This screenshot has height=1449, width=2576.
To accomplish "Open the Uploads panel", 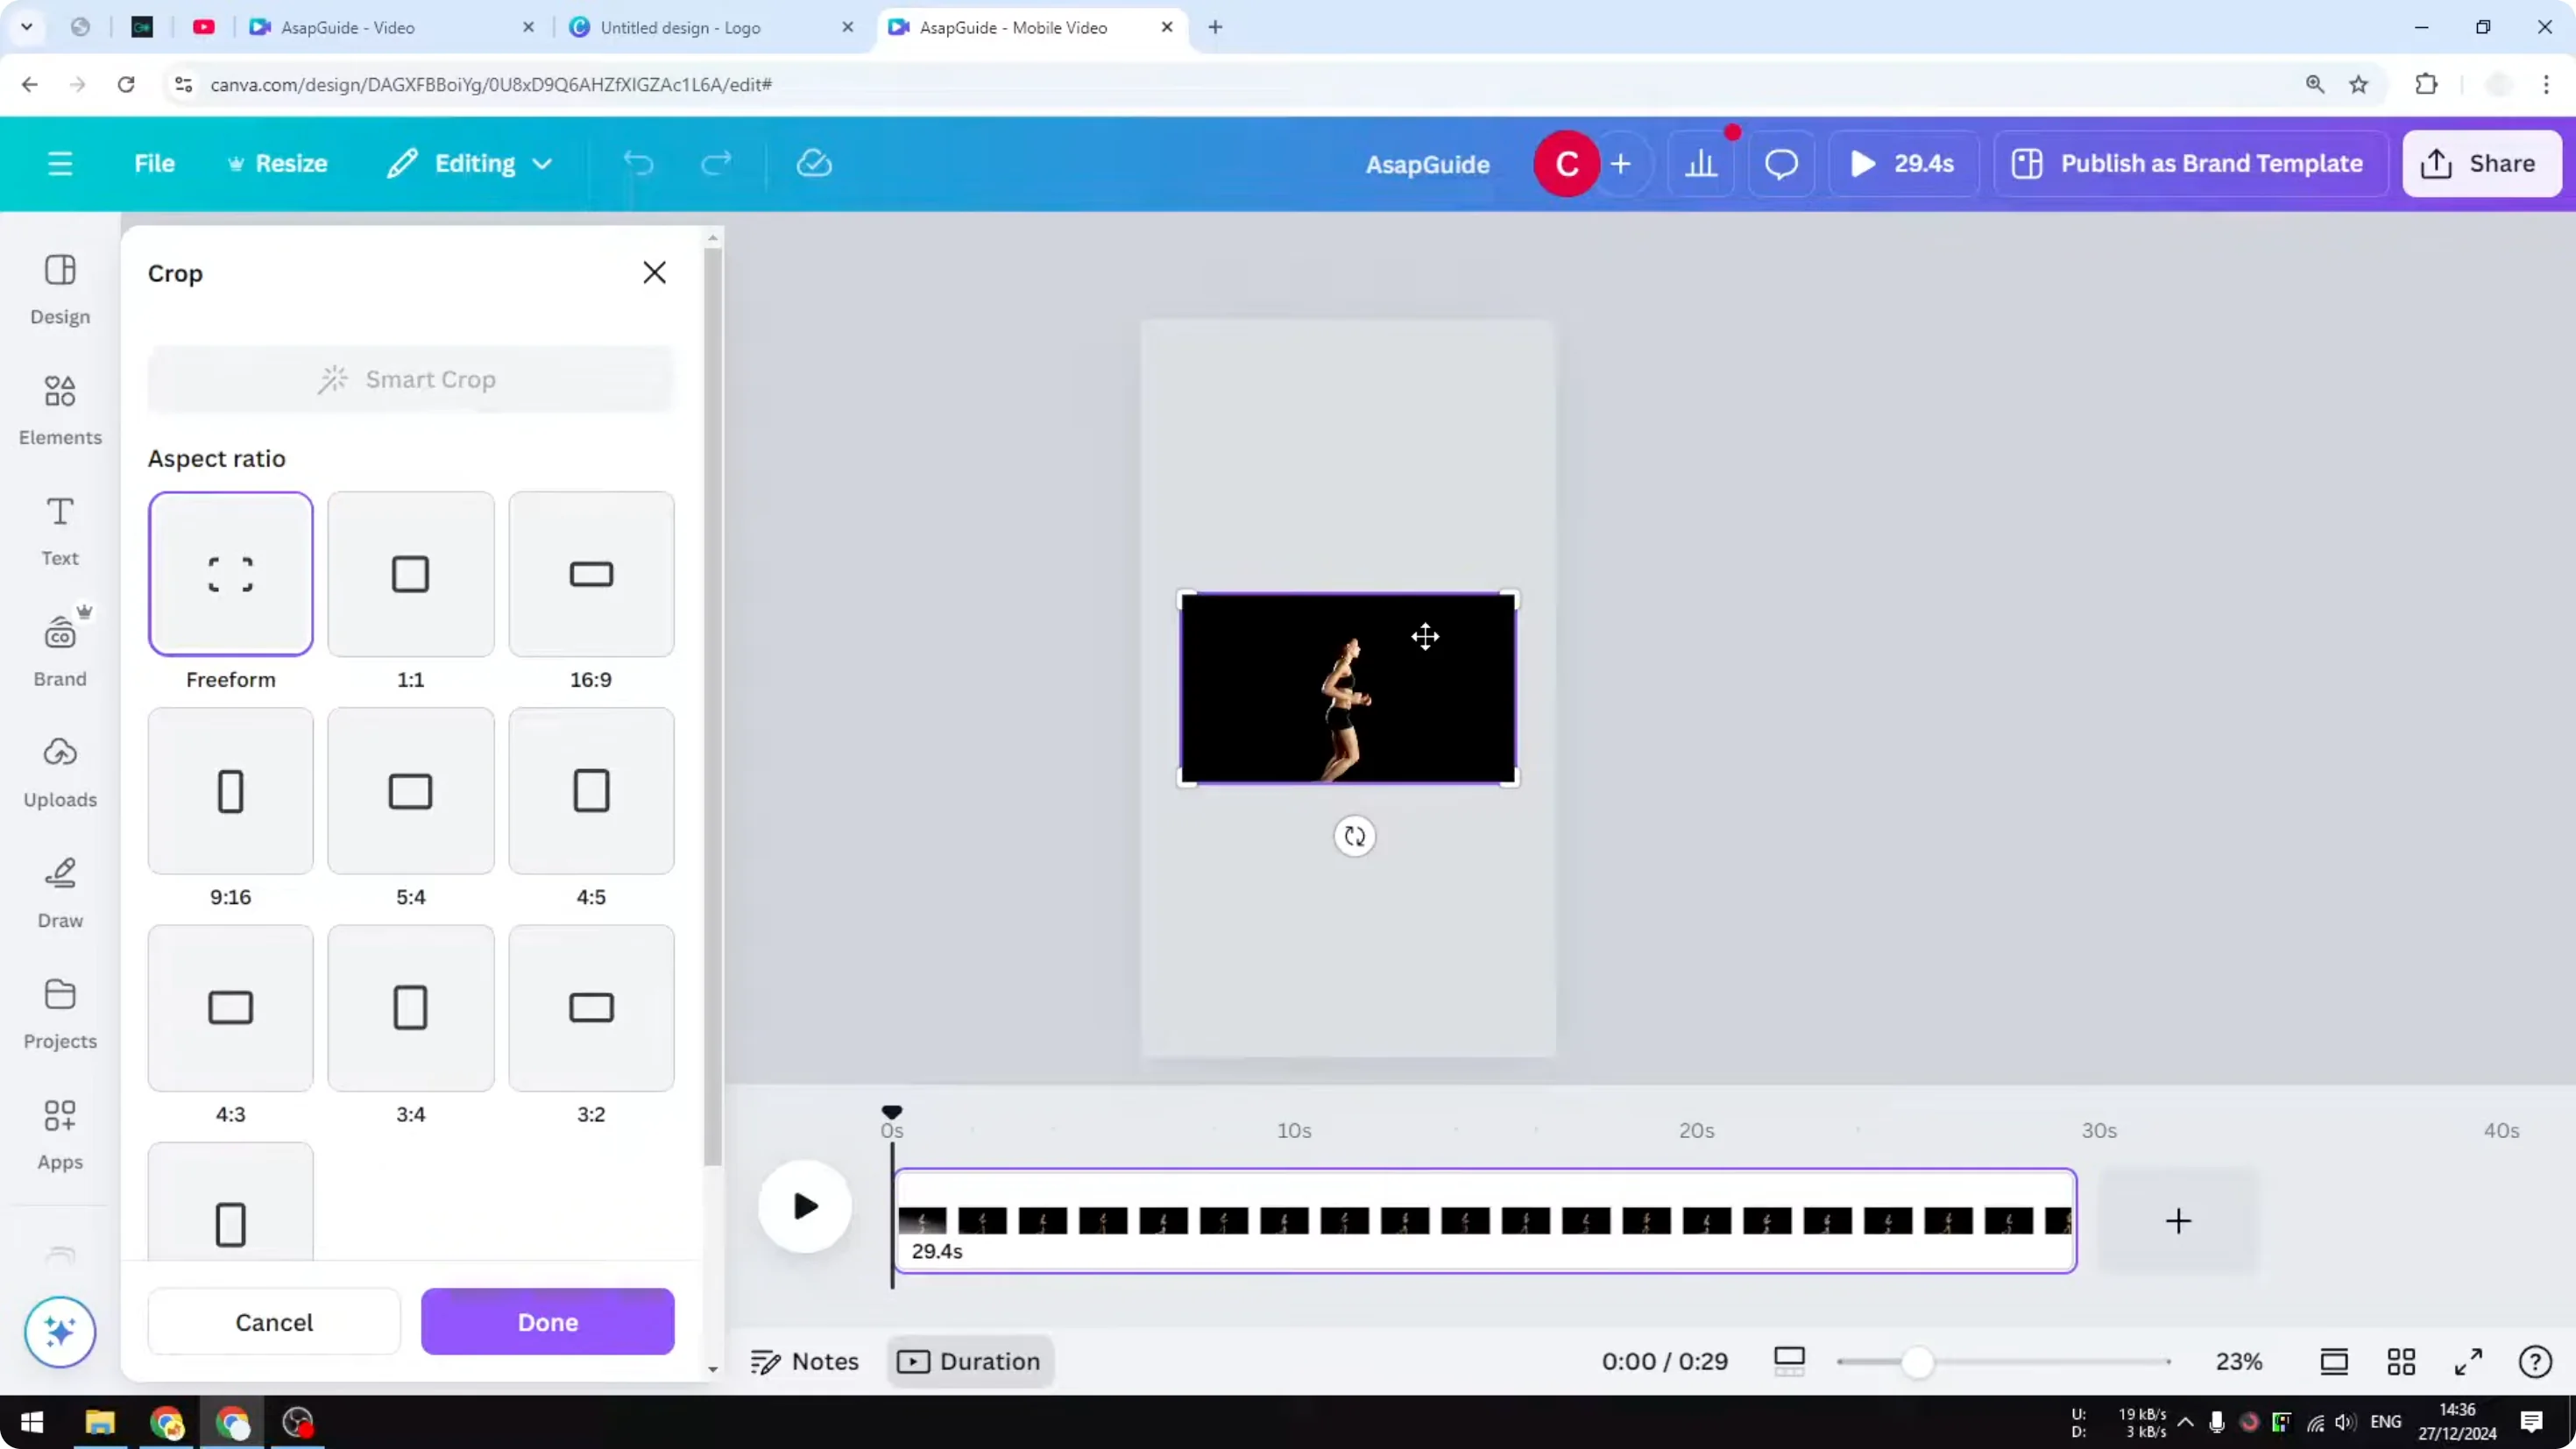I will point(59,770).
